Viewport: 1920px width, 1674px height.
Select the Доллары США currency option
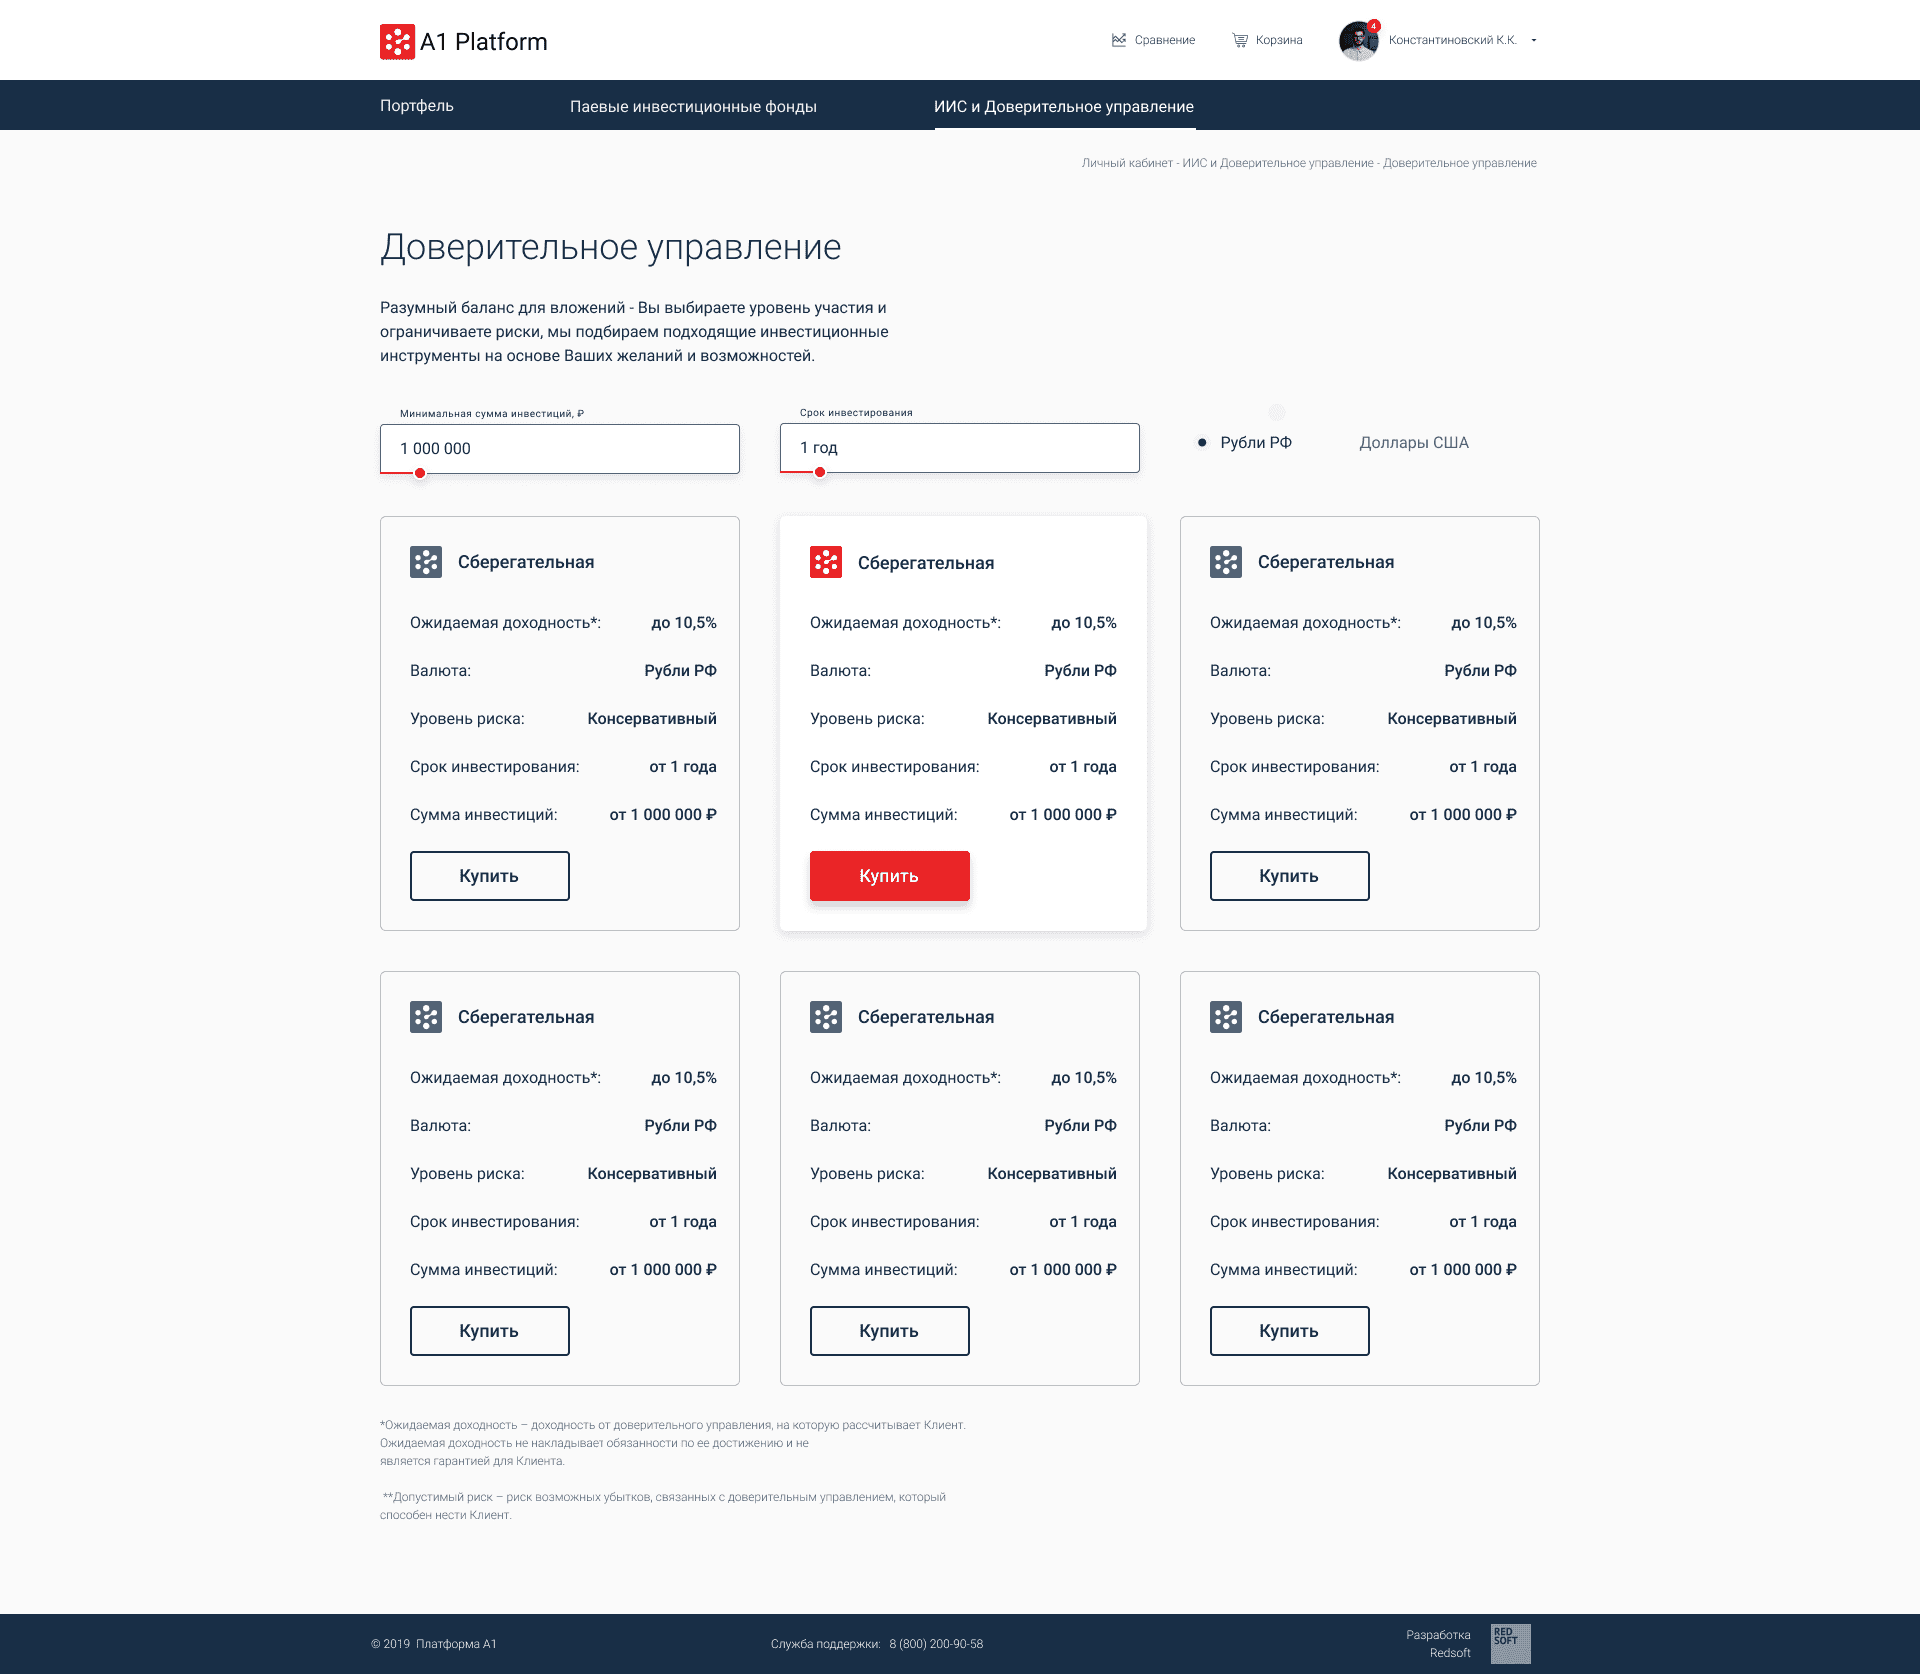(x=1414, y=442)
